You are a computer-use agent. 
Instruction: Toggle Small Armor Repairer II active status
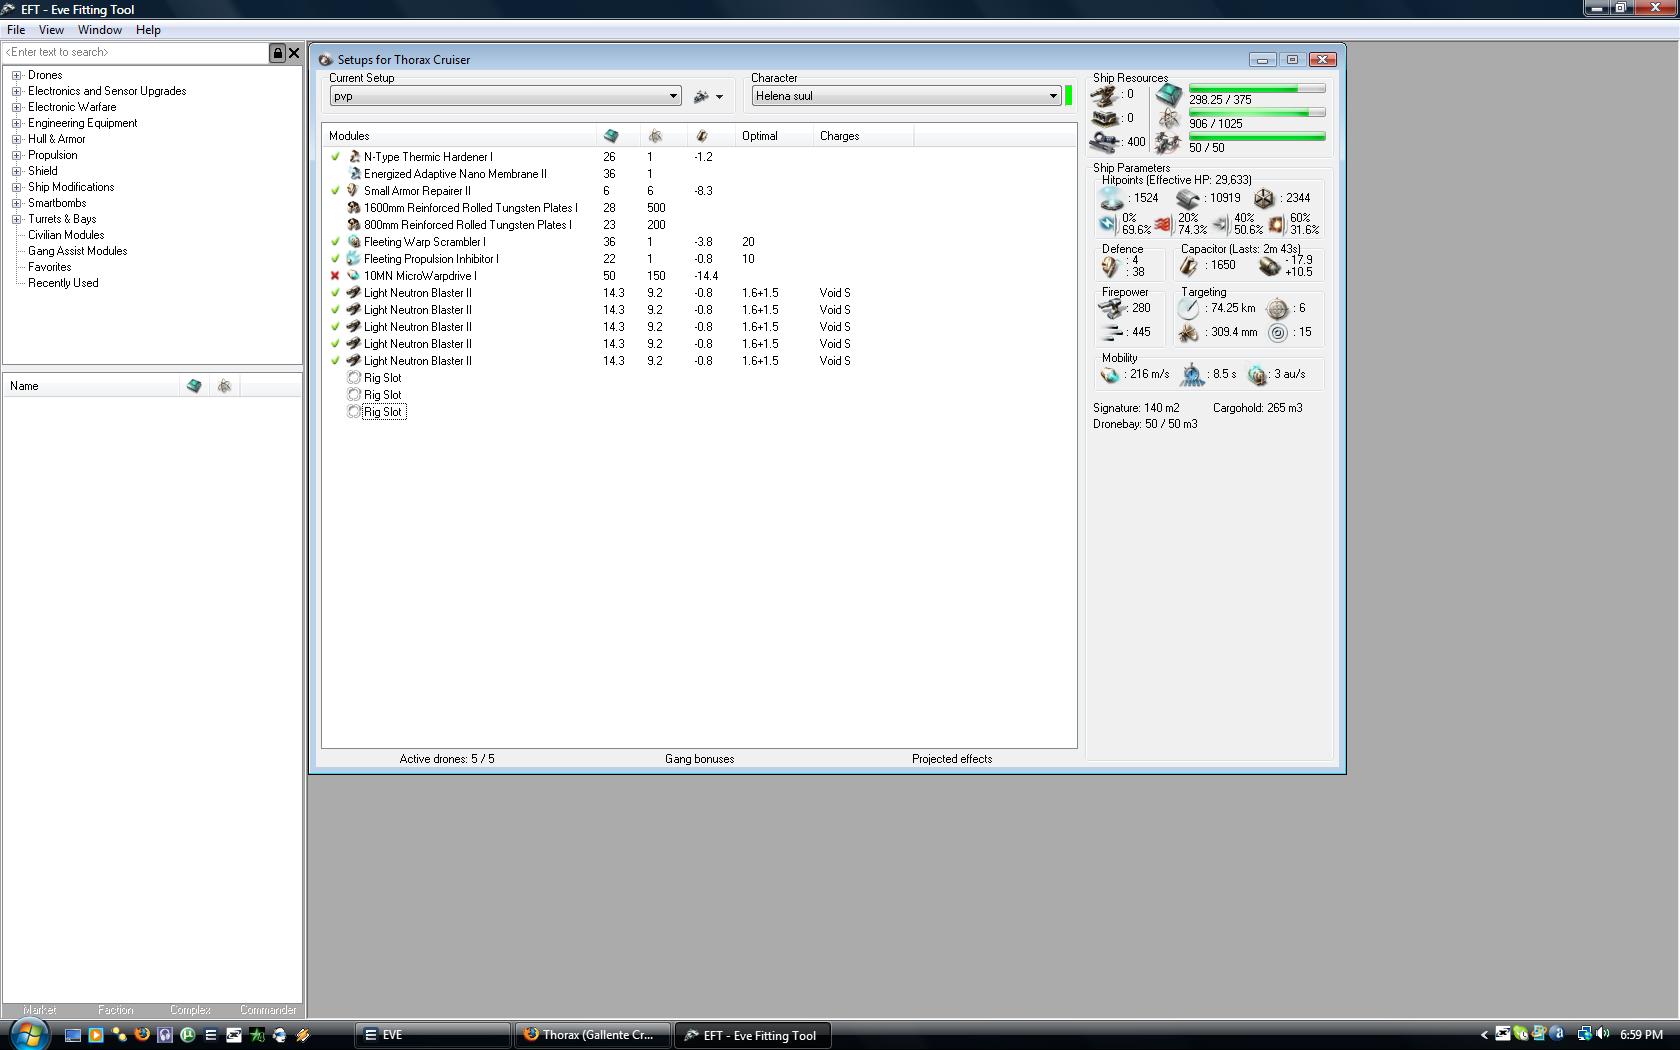click(x=336, y=191)
